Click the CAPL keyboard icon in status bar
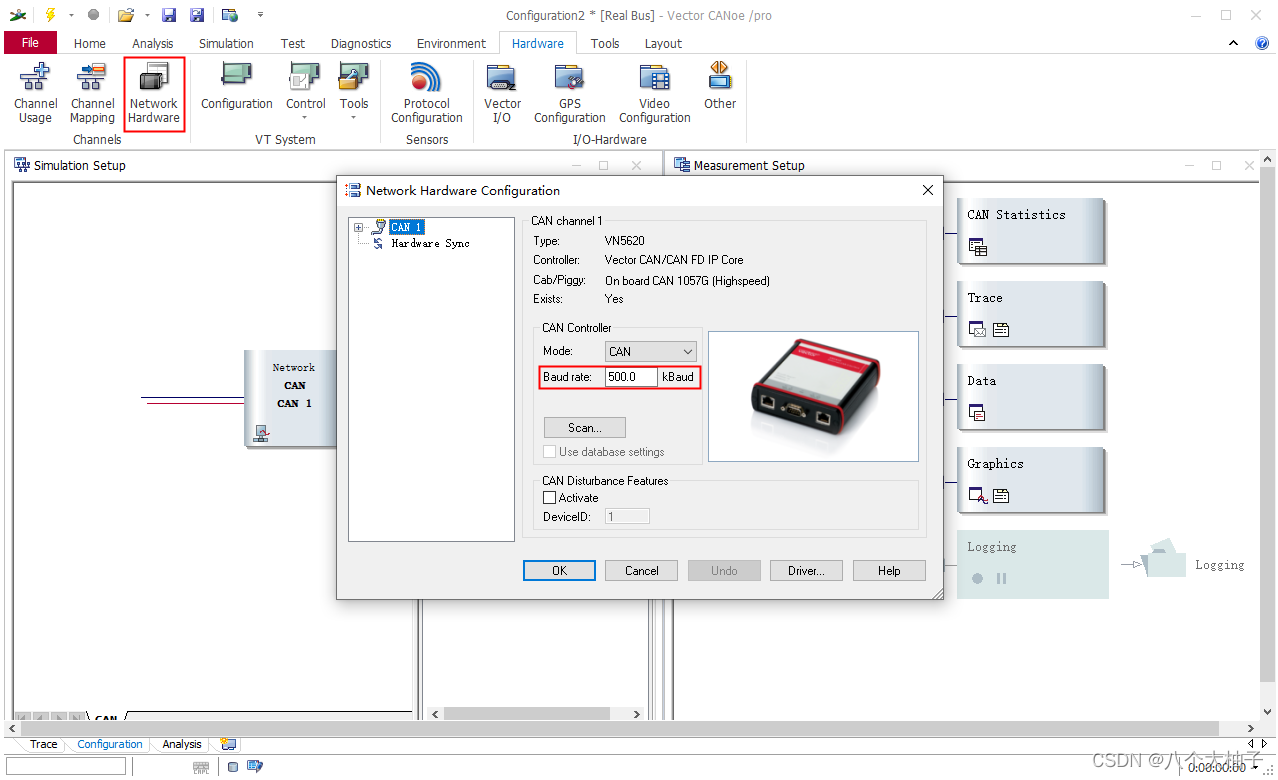Viewport: 1278px width, 780px height. click(x=201, y=767)
